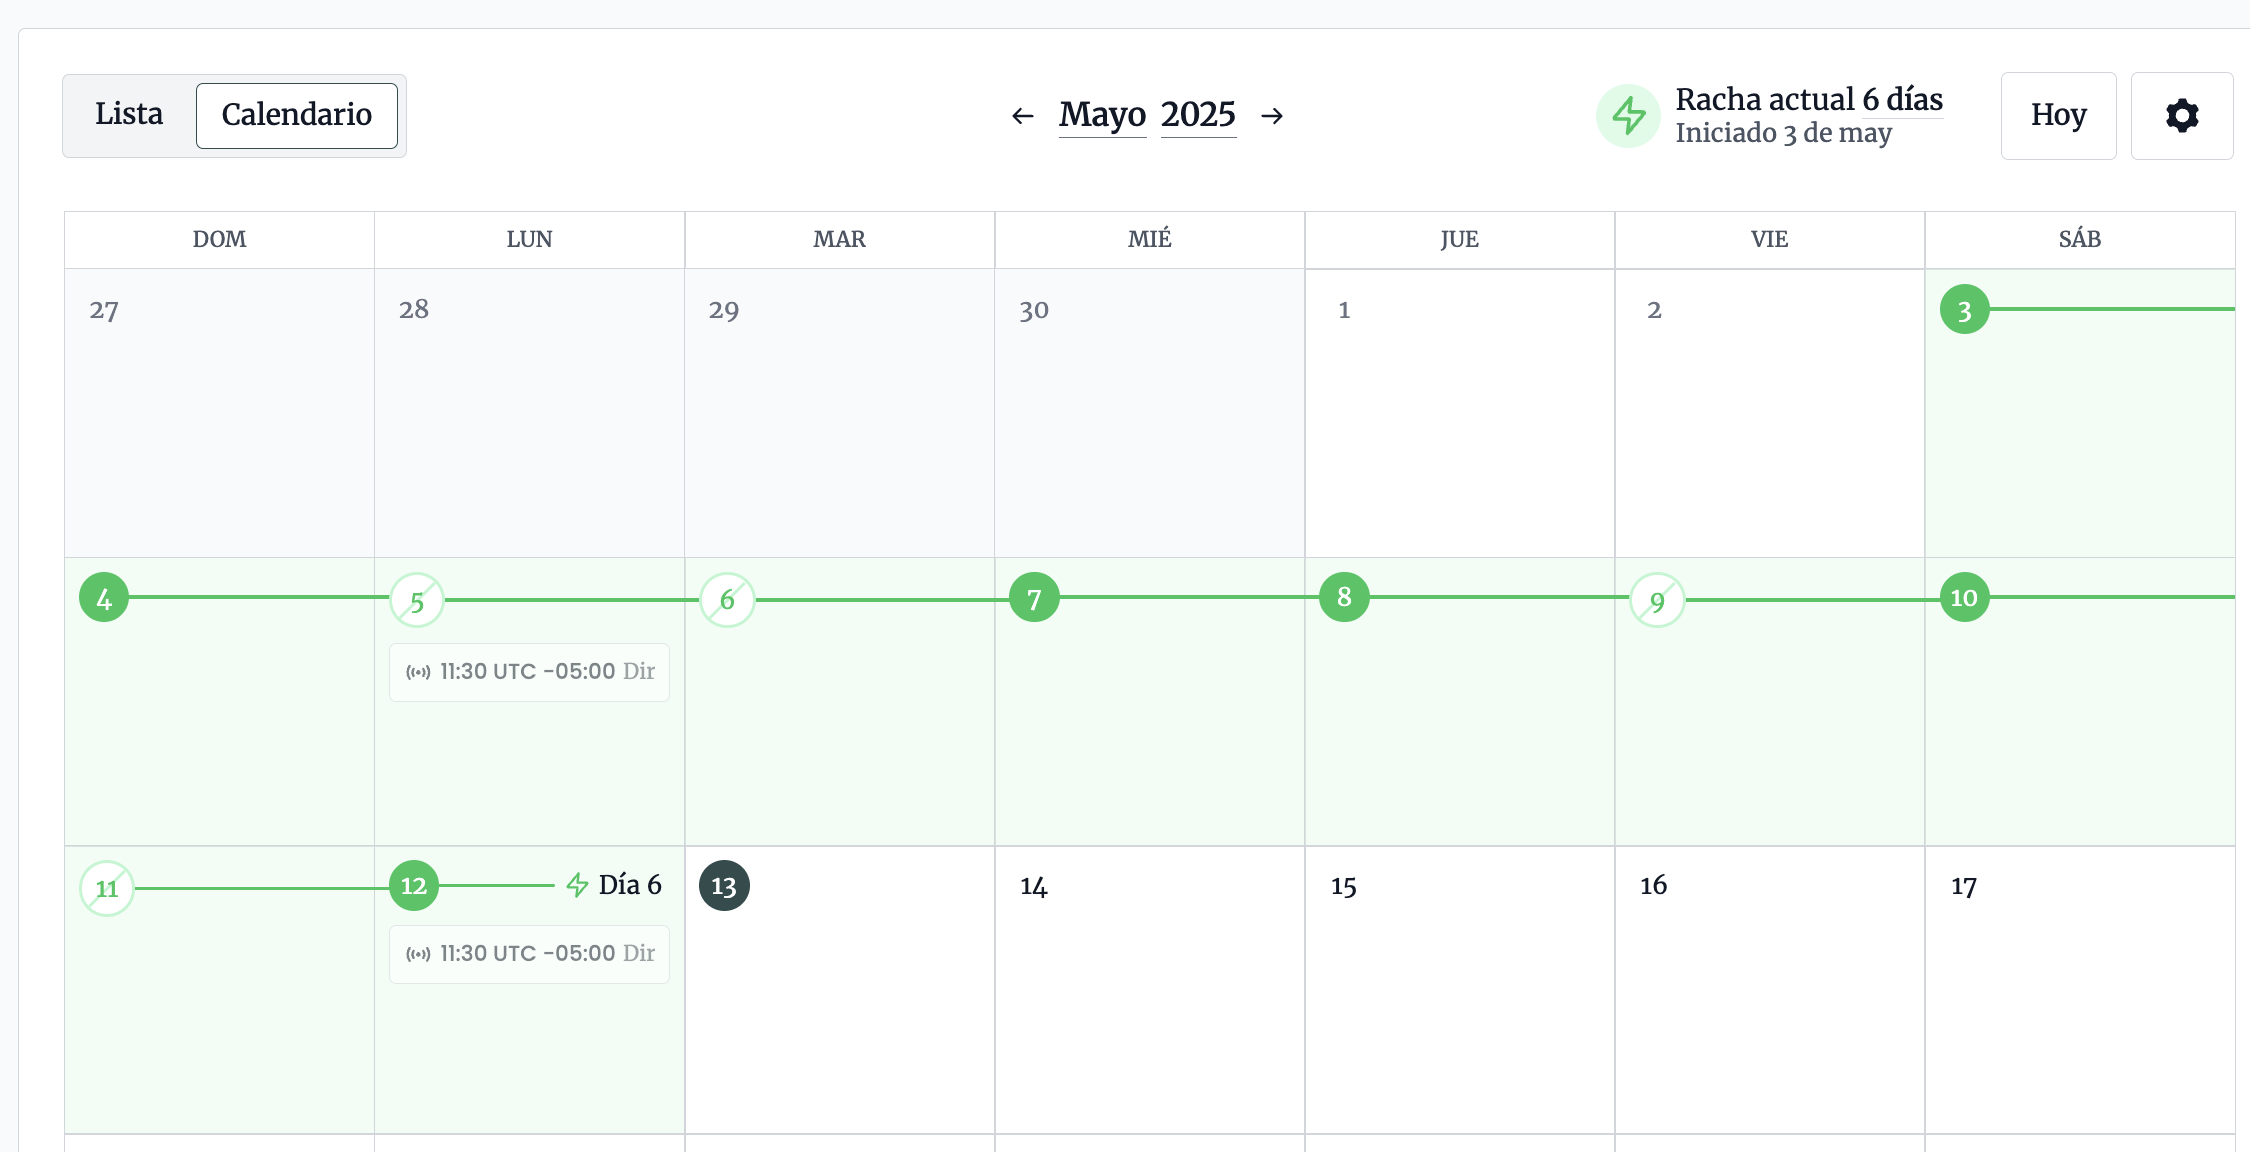Select today's date 13 marker
This screenshot has width=2250, height=1152.
coord(724,886)
